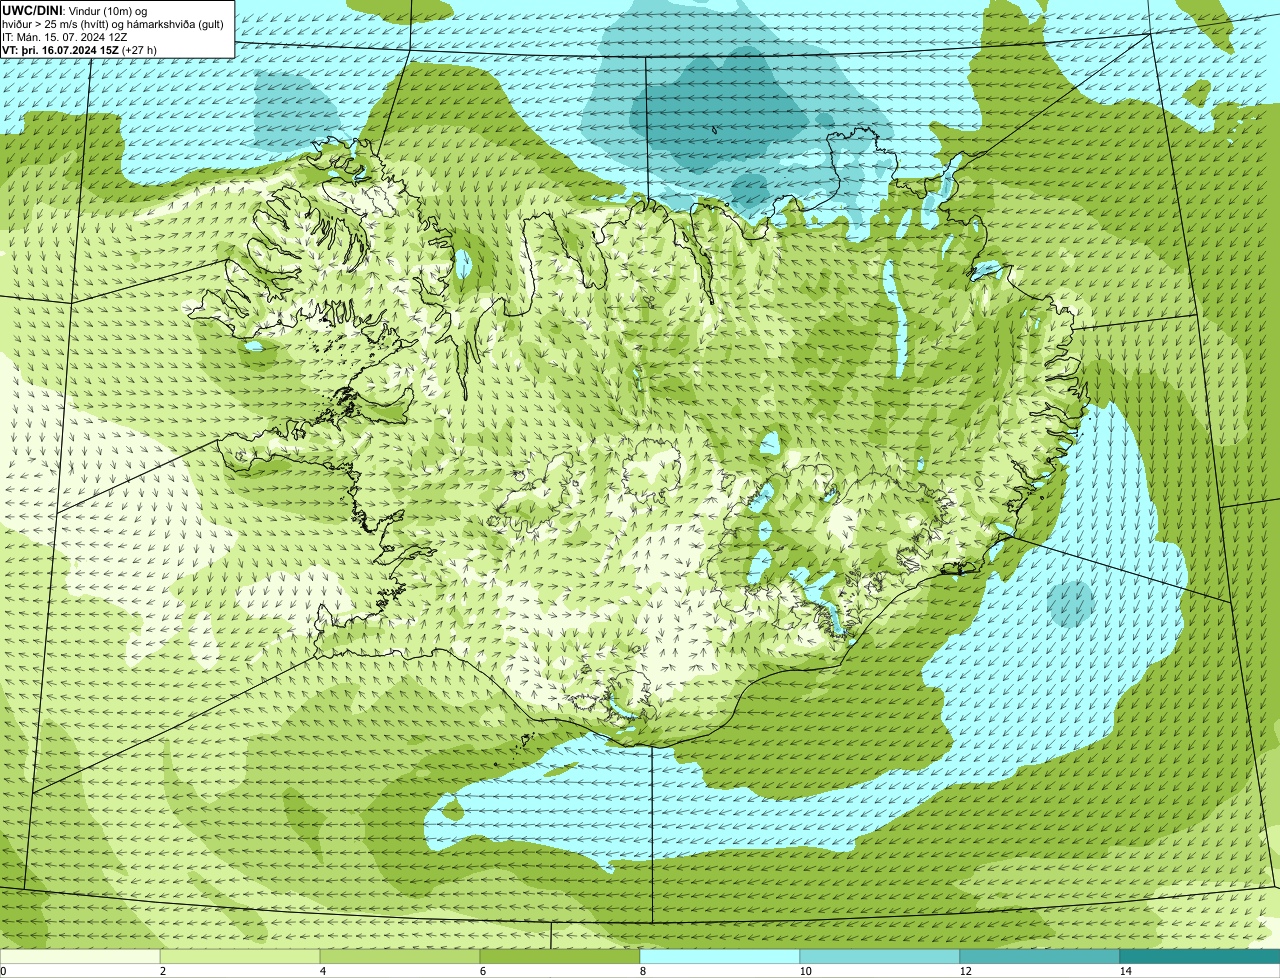Click the "(+27 h)" forecast offset text
This screenshot has height=978, width=1280.
coord(139,50)
